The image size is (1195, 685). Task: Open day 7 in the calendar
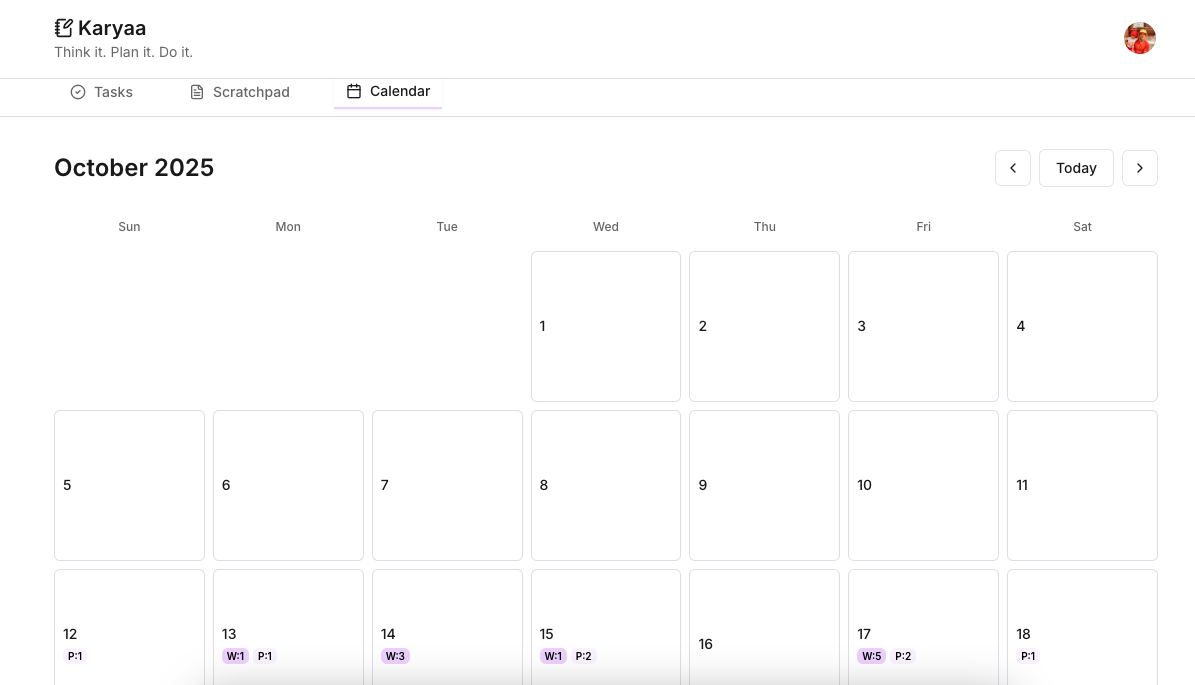pyautogui.click(x=447, y=485)
